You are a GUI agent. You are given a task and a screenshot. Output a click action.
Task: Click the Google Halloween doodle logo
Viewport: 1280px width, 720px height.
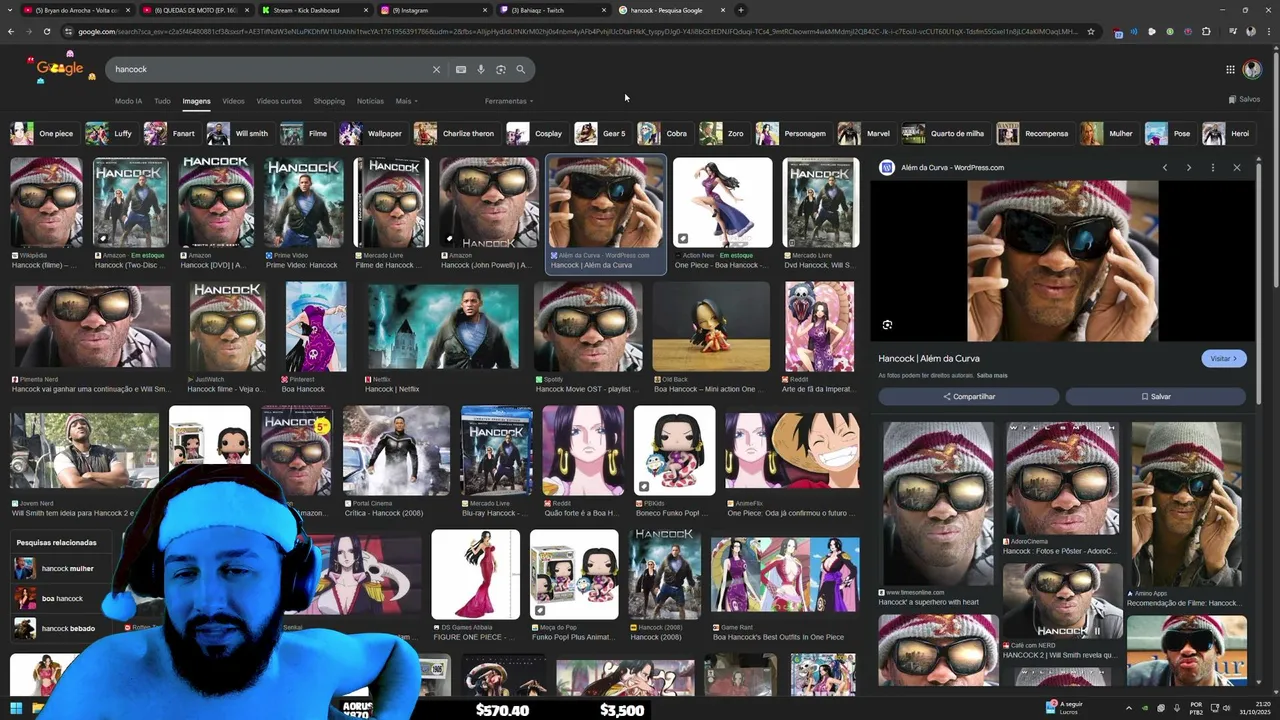[60, 69]
